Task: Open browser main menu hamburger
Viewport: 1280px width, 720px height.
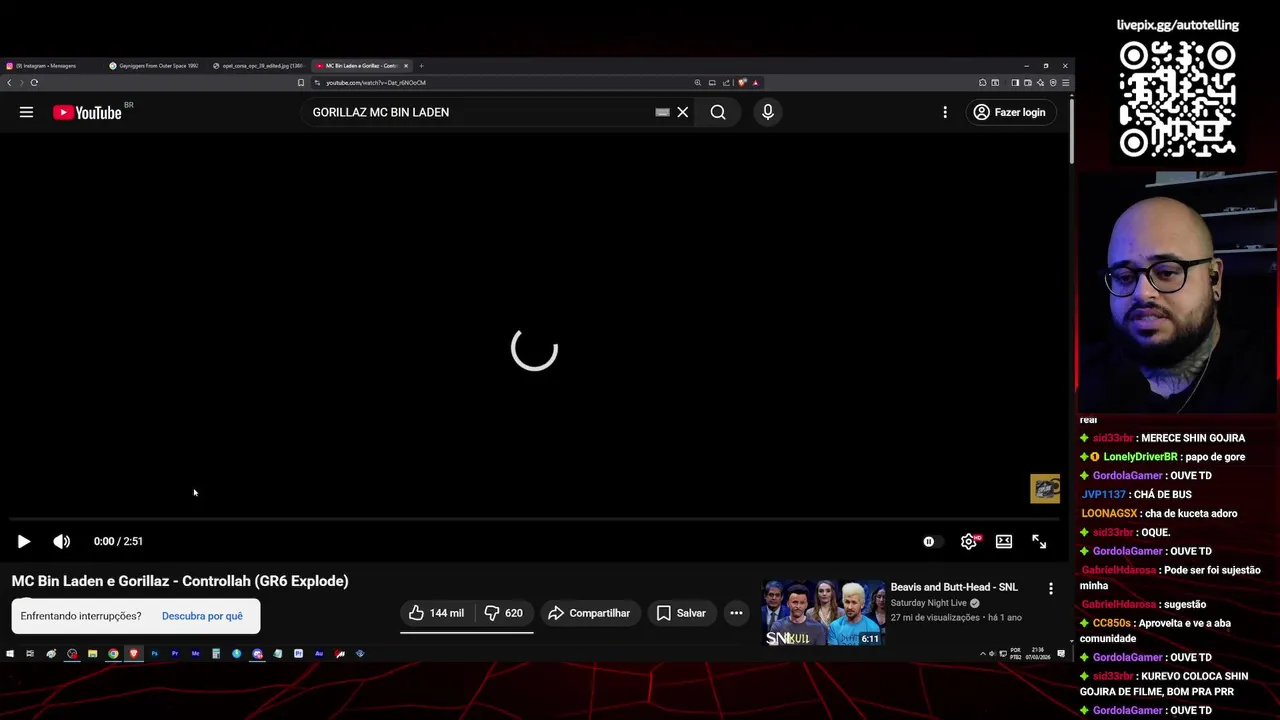Action: click(x=1066, y=83)
